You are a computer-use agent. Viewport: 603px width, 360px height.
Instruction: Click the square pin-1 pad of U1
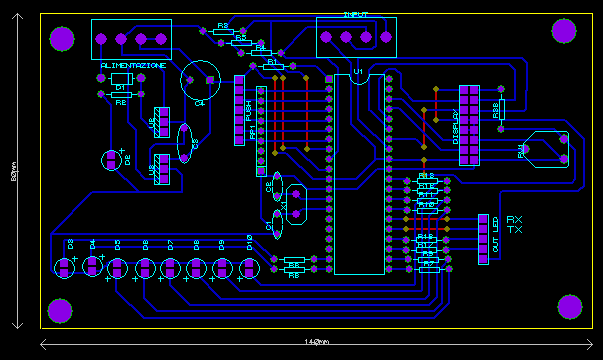329,79
